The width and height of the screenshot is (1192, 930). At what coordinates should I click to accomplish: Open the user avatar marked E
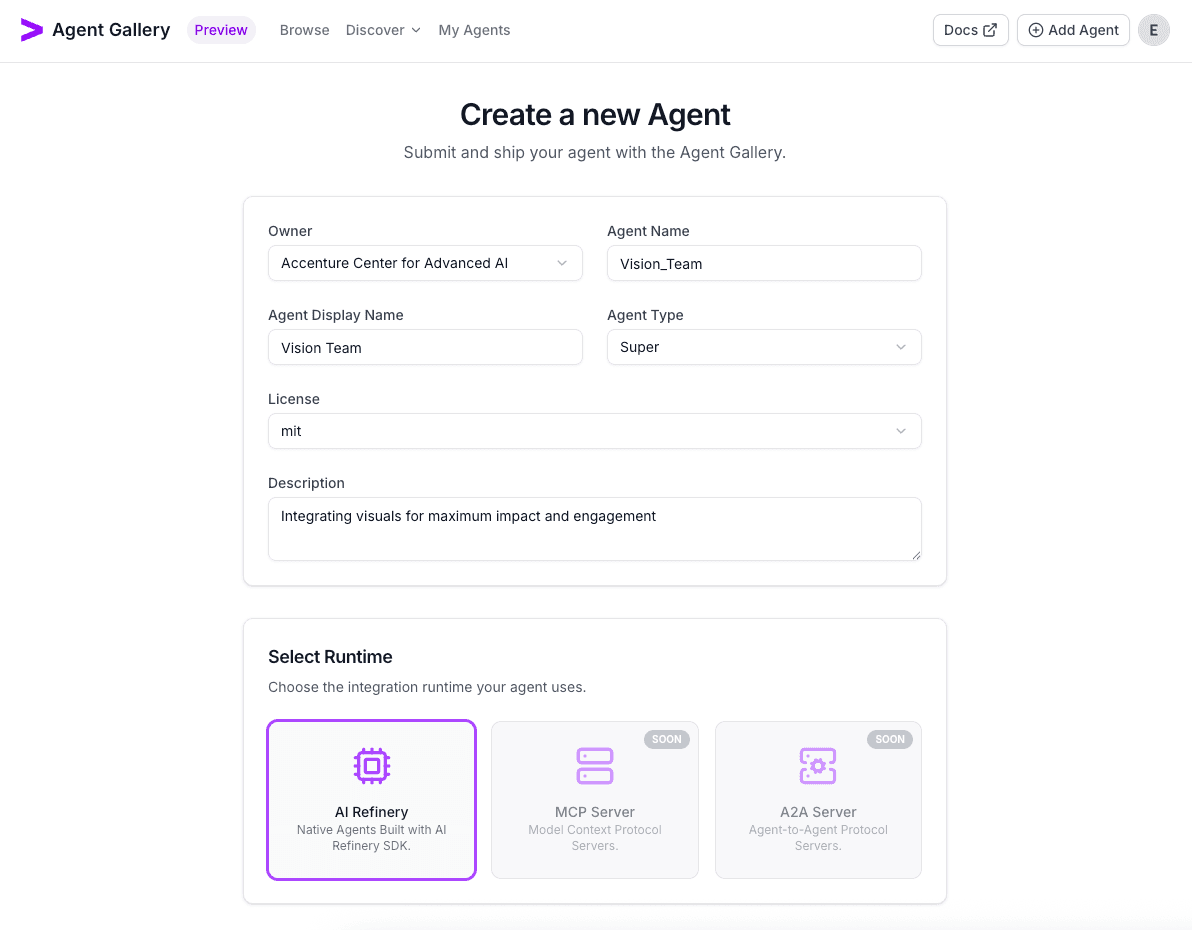tap(1154, 30)
